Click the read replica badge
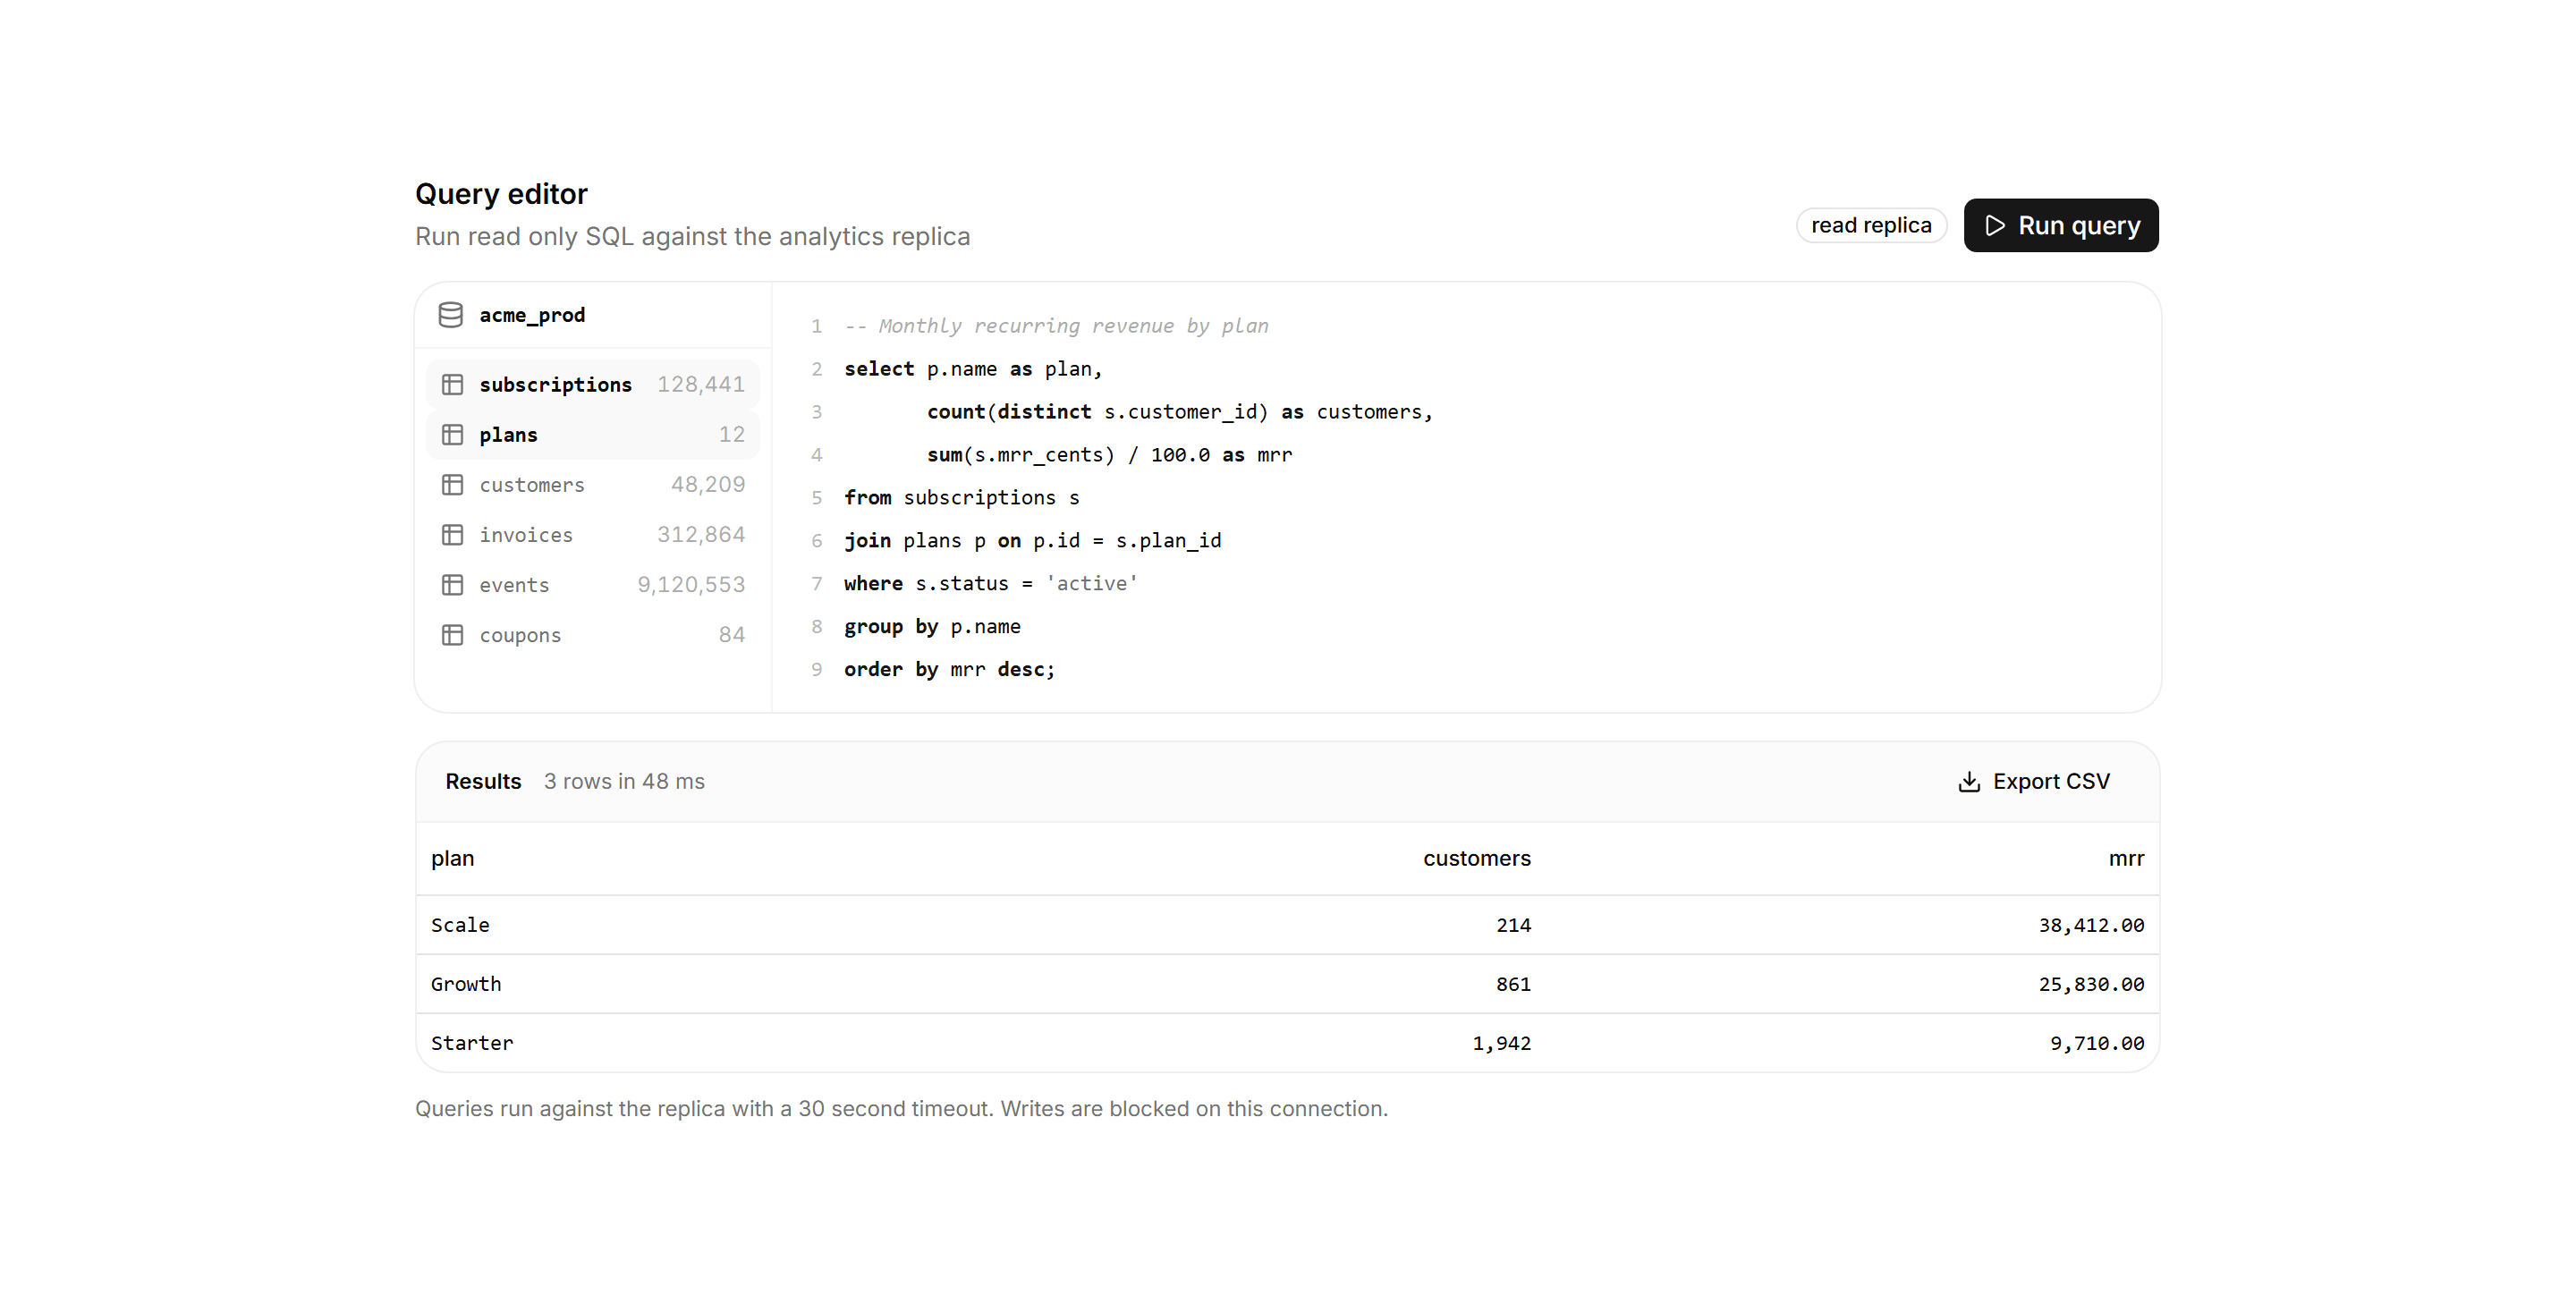Screen dimensions: 2576x1295 click(x=1871, y=226)
